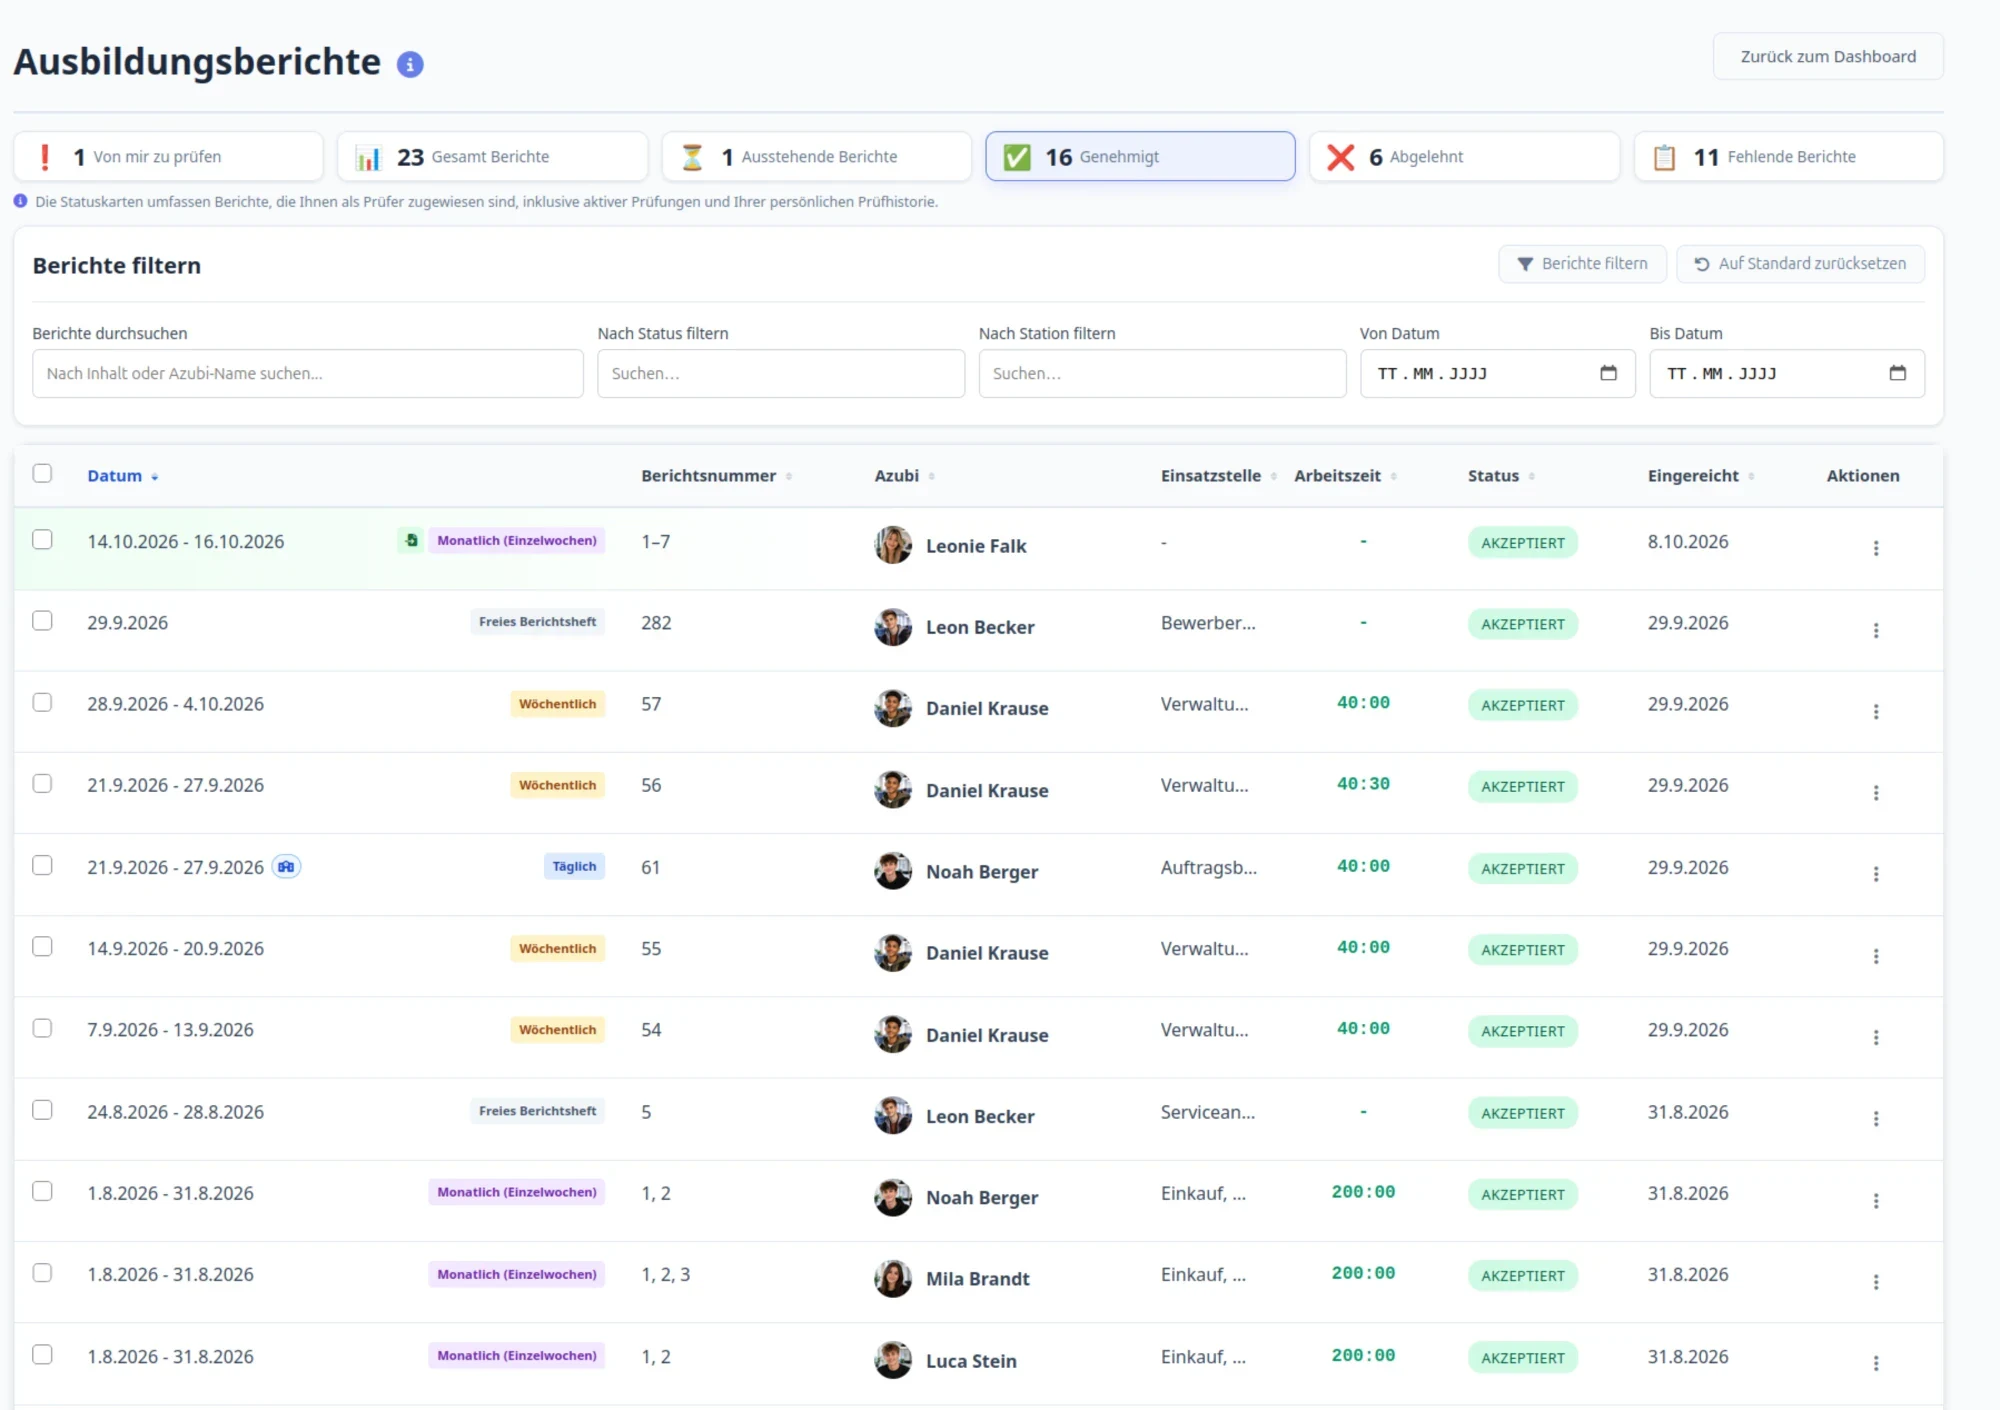This screenshot has width=2000, height=1410.
Task: Open actions menu for Leonie Falk row
Action: 1876,548
